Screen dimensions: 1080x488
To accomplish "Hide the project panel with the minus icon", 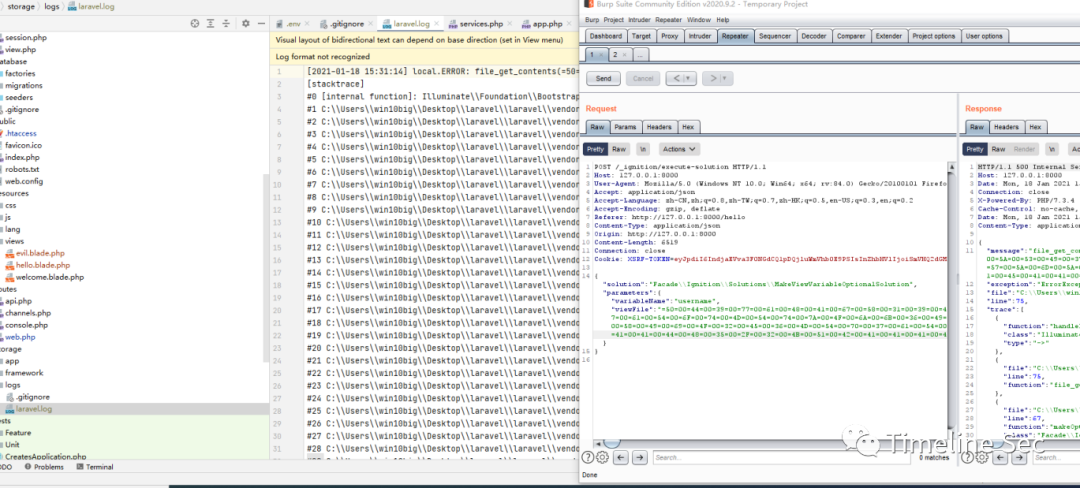I will [261, 23].
